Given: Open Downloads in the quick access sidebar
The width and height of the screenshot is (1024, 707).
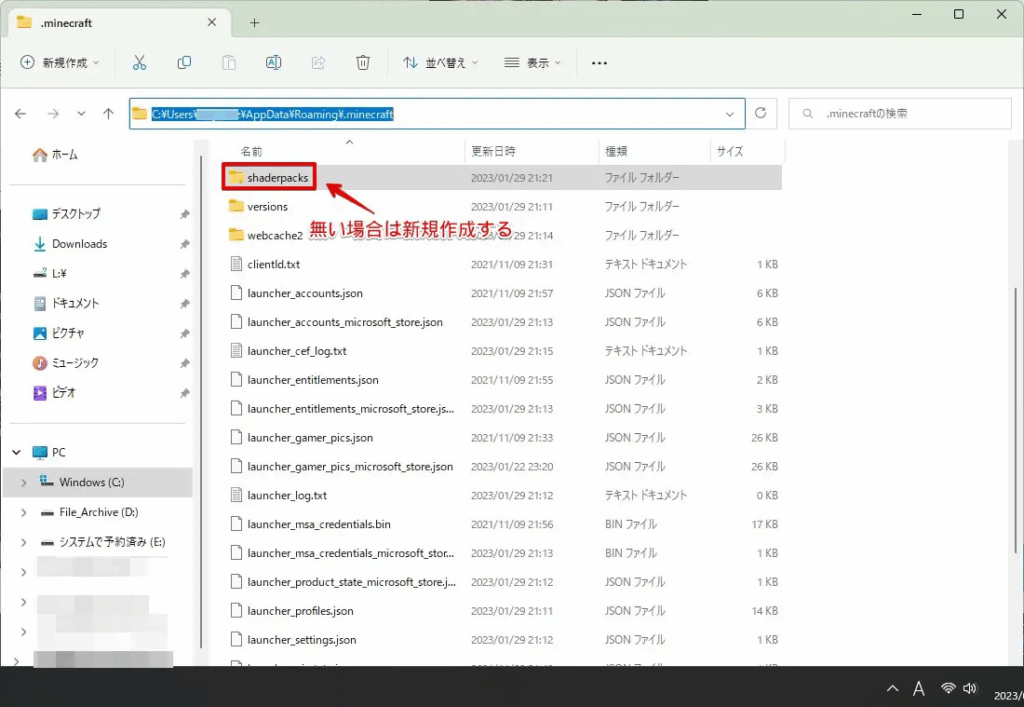Looking at the screenshot, I should (x=79, y=244).
